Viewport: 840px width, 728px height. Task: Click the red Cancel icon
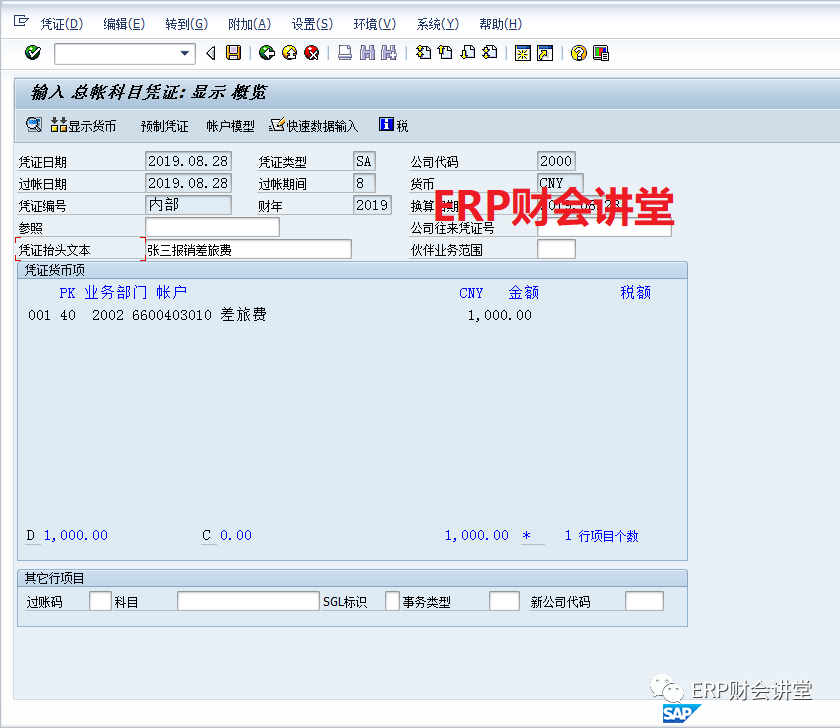pyautogui.click(x=312, y=53)
